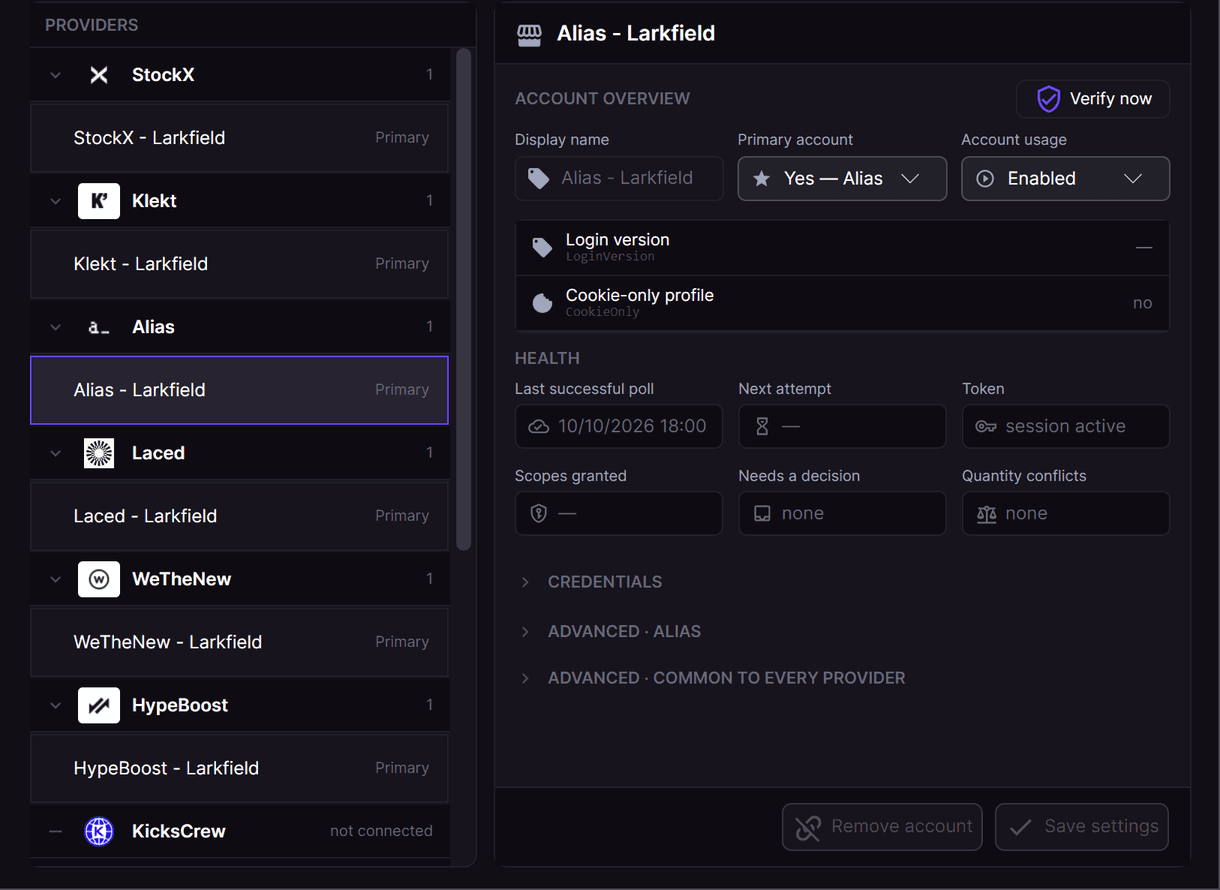This screenshot has height=890, width=1220.
Task: Collapse the Alias provider group
Action: [x=56, y=327]
